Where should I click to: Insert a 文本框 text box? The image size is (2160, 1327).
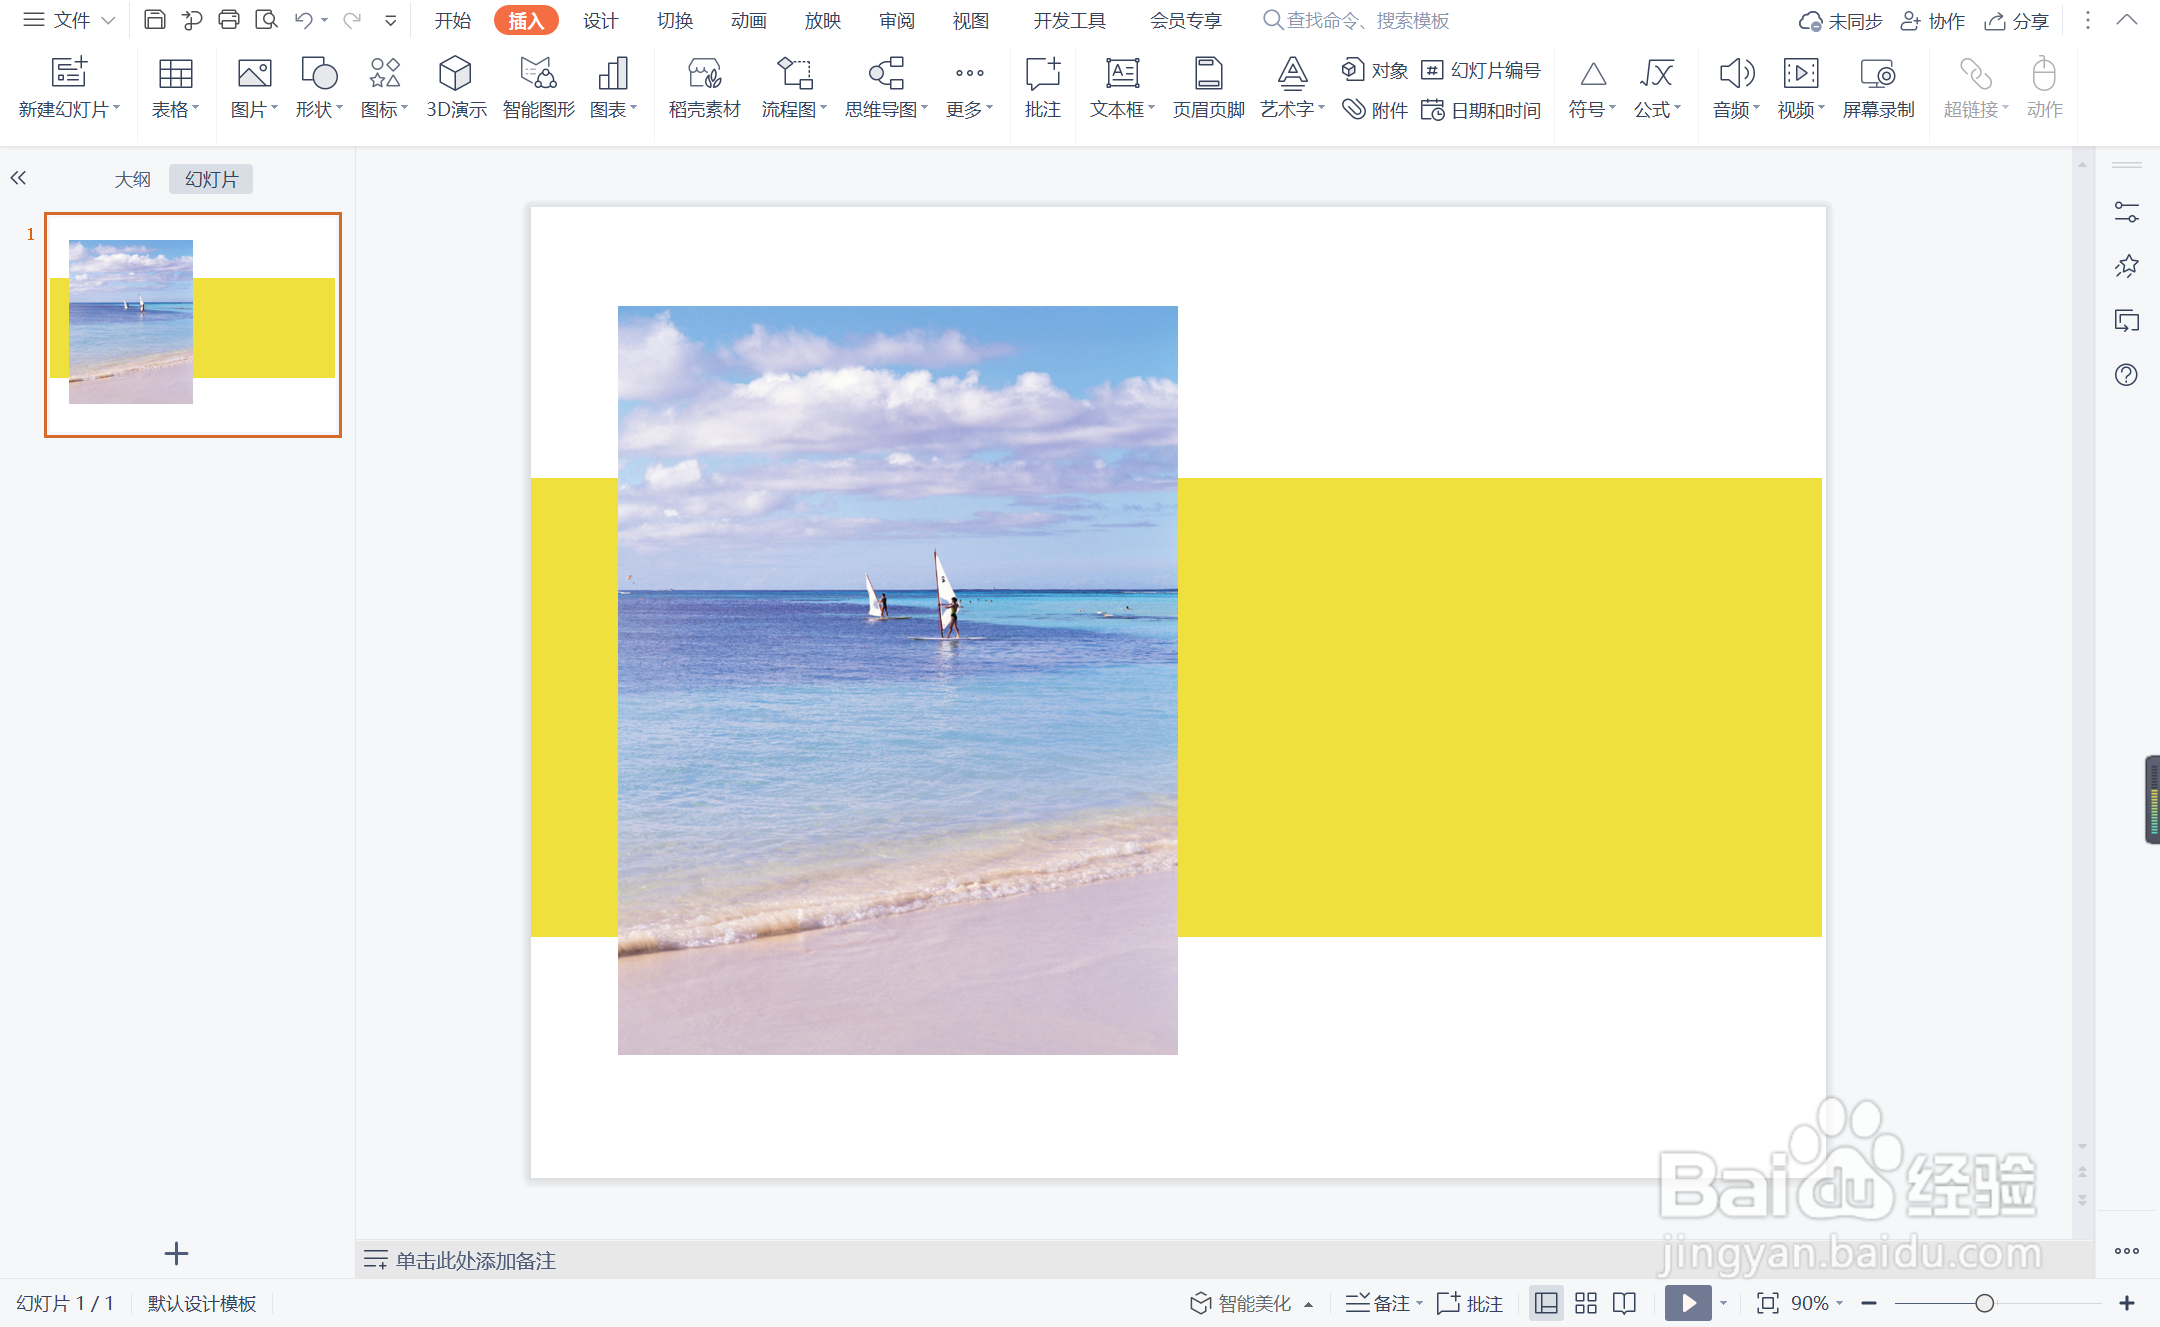click(1122, 88)
